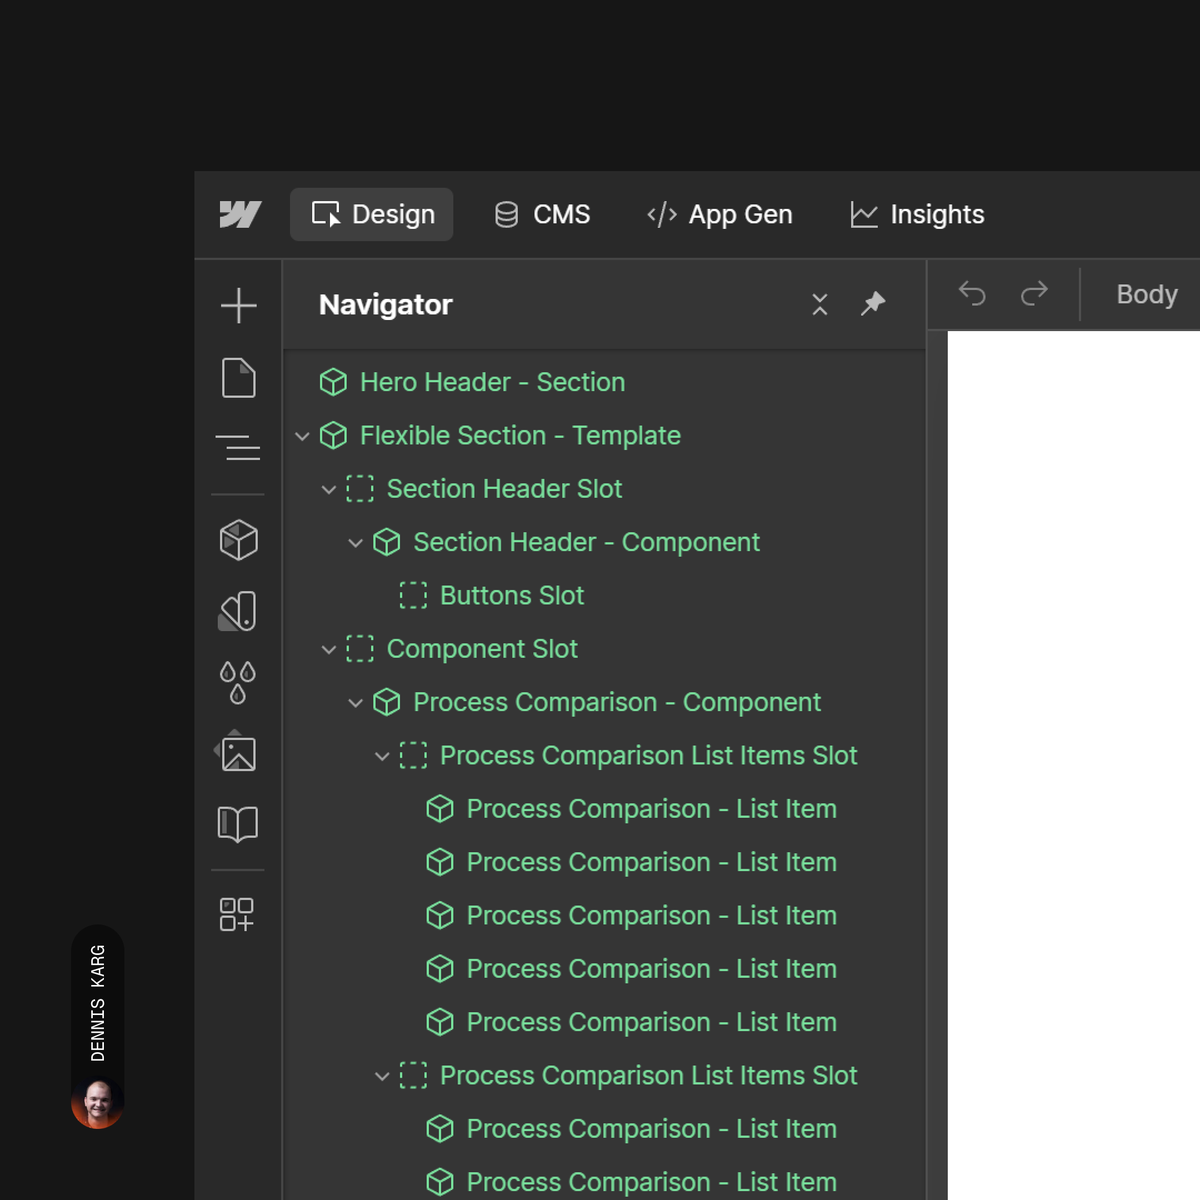
Task: Select second Process Comparison List Items Slot label
Action: click(x=648, y=1075)
